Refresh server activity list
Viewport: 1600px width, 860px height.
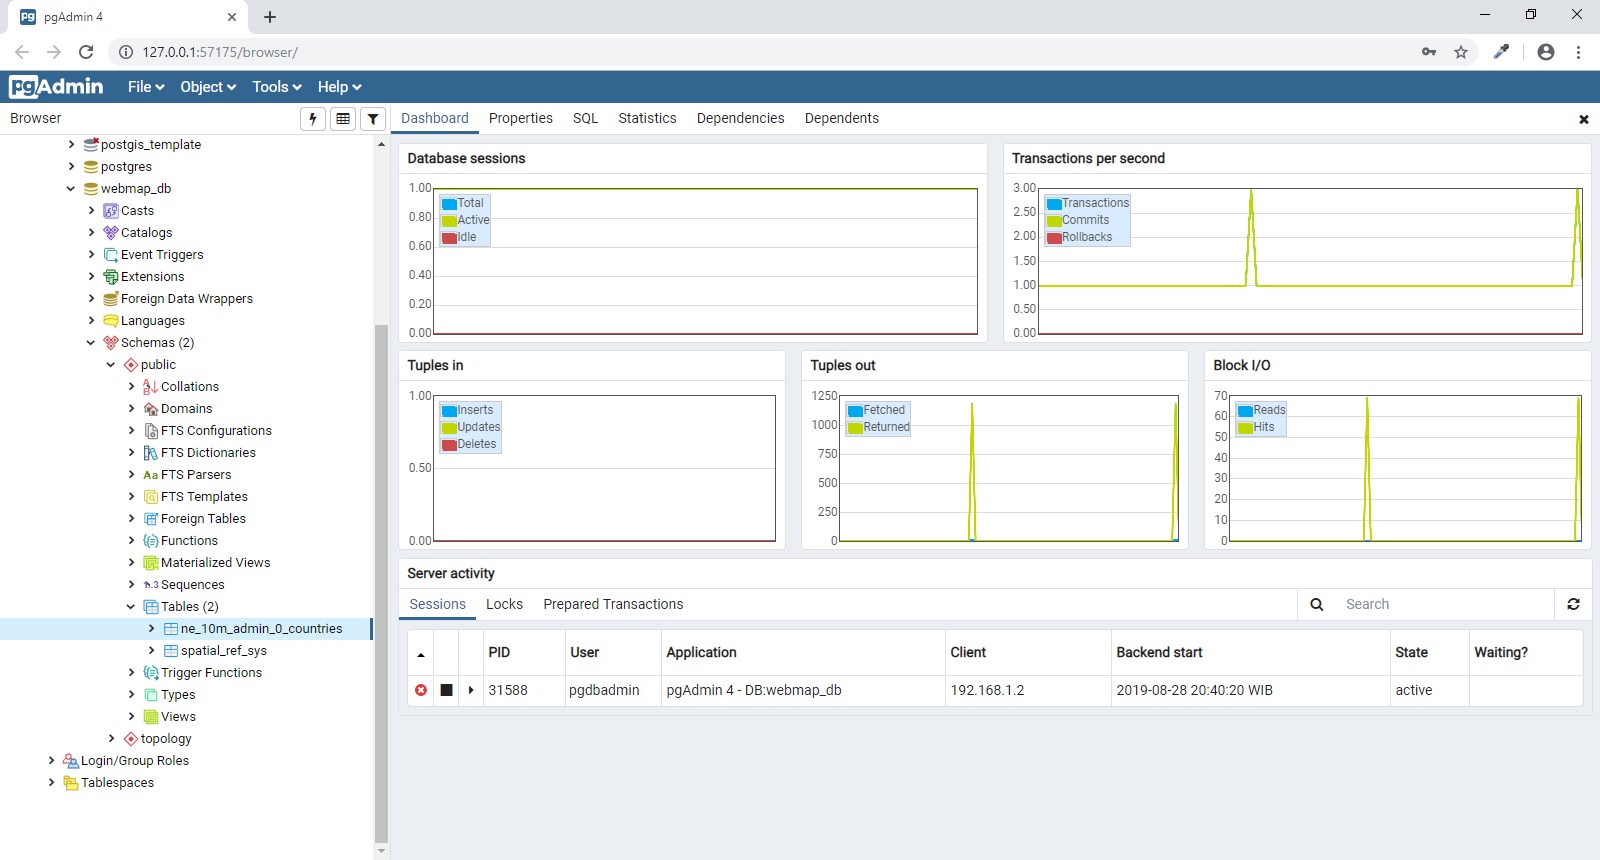tap(1573, 604)
